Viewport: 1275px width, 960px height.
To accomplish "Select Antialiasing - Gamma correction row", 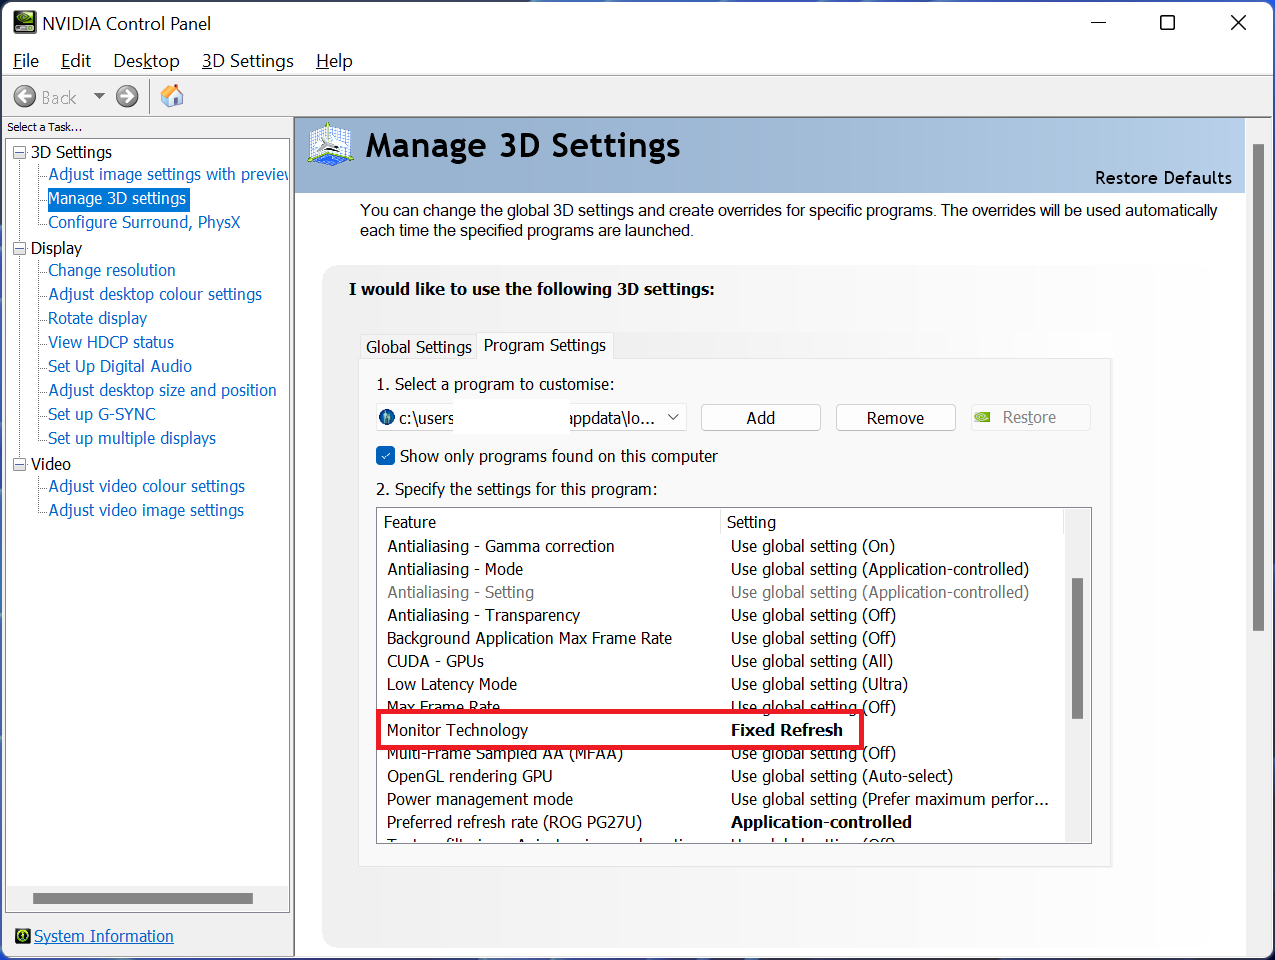I will [720, 546].
